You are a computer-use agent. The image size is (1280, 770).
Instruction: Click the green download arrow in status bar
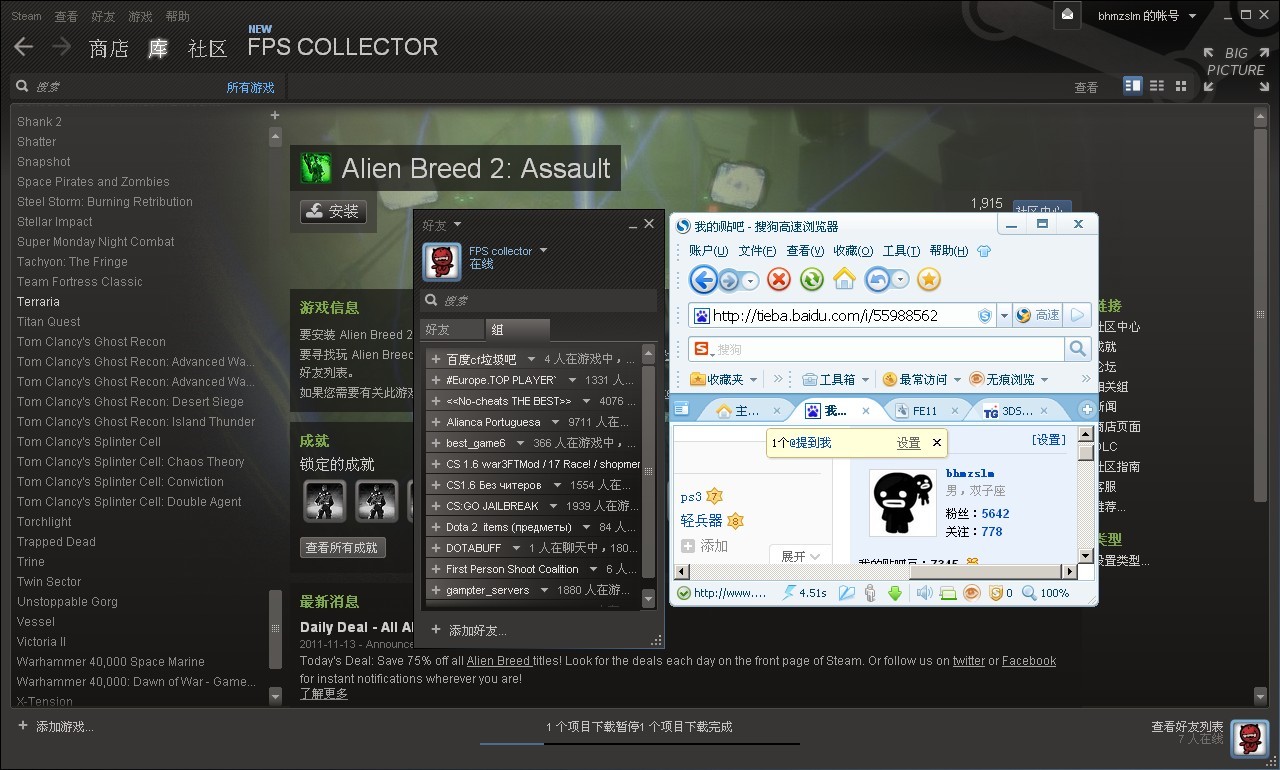895,593
